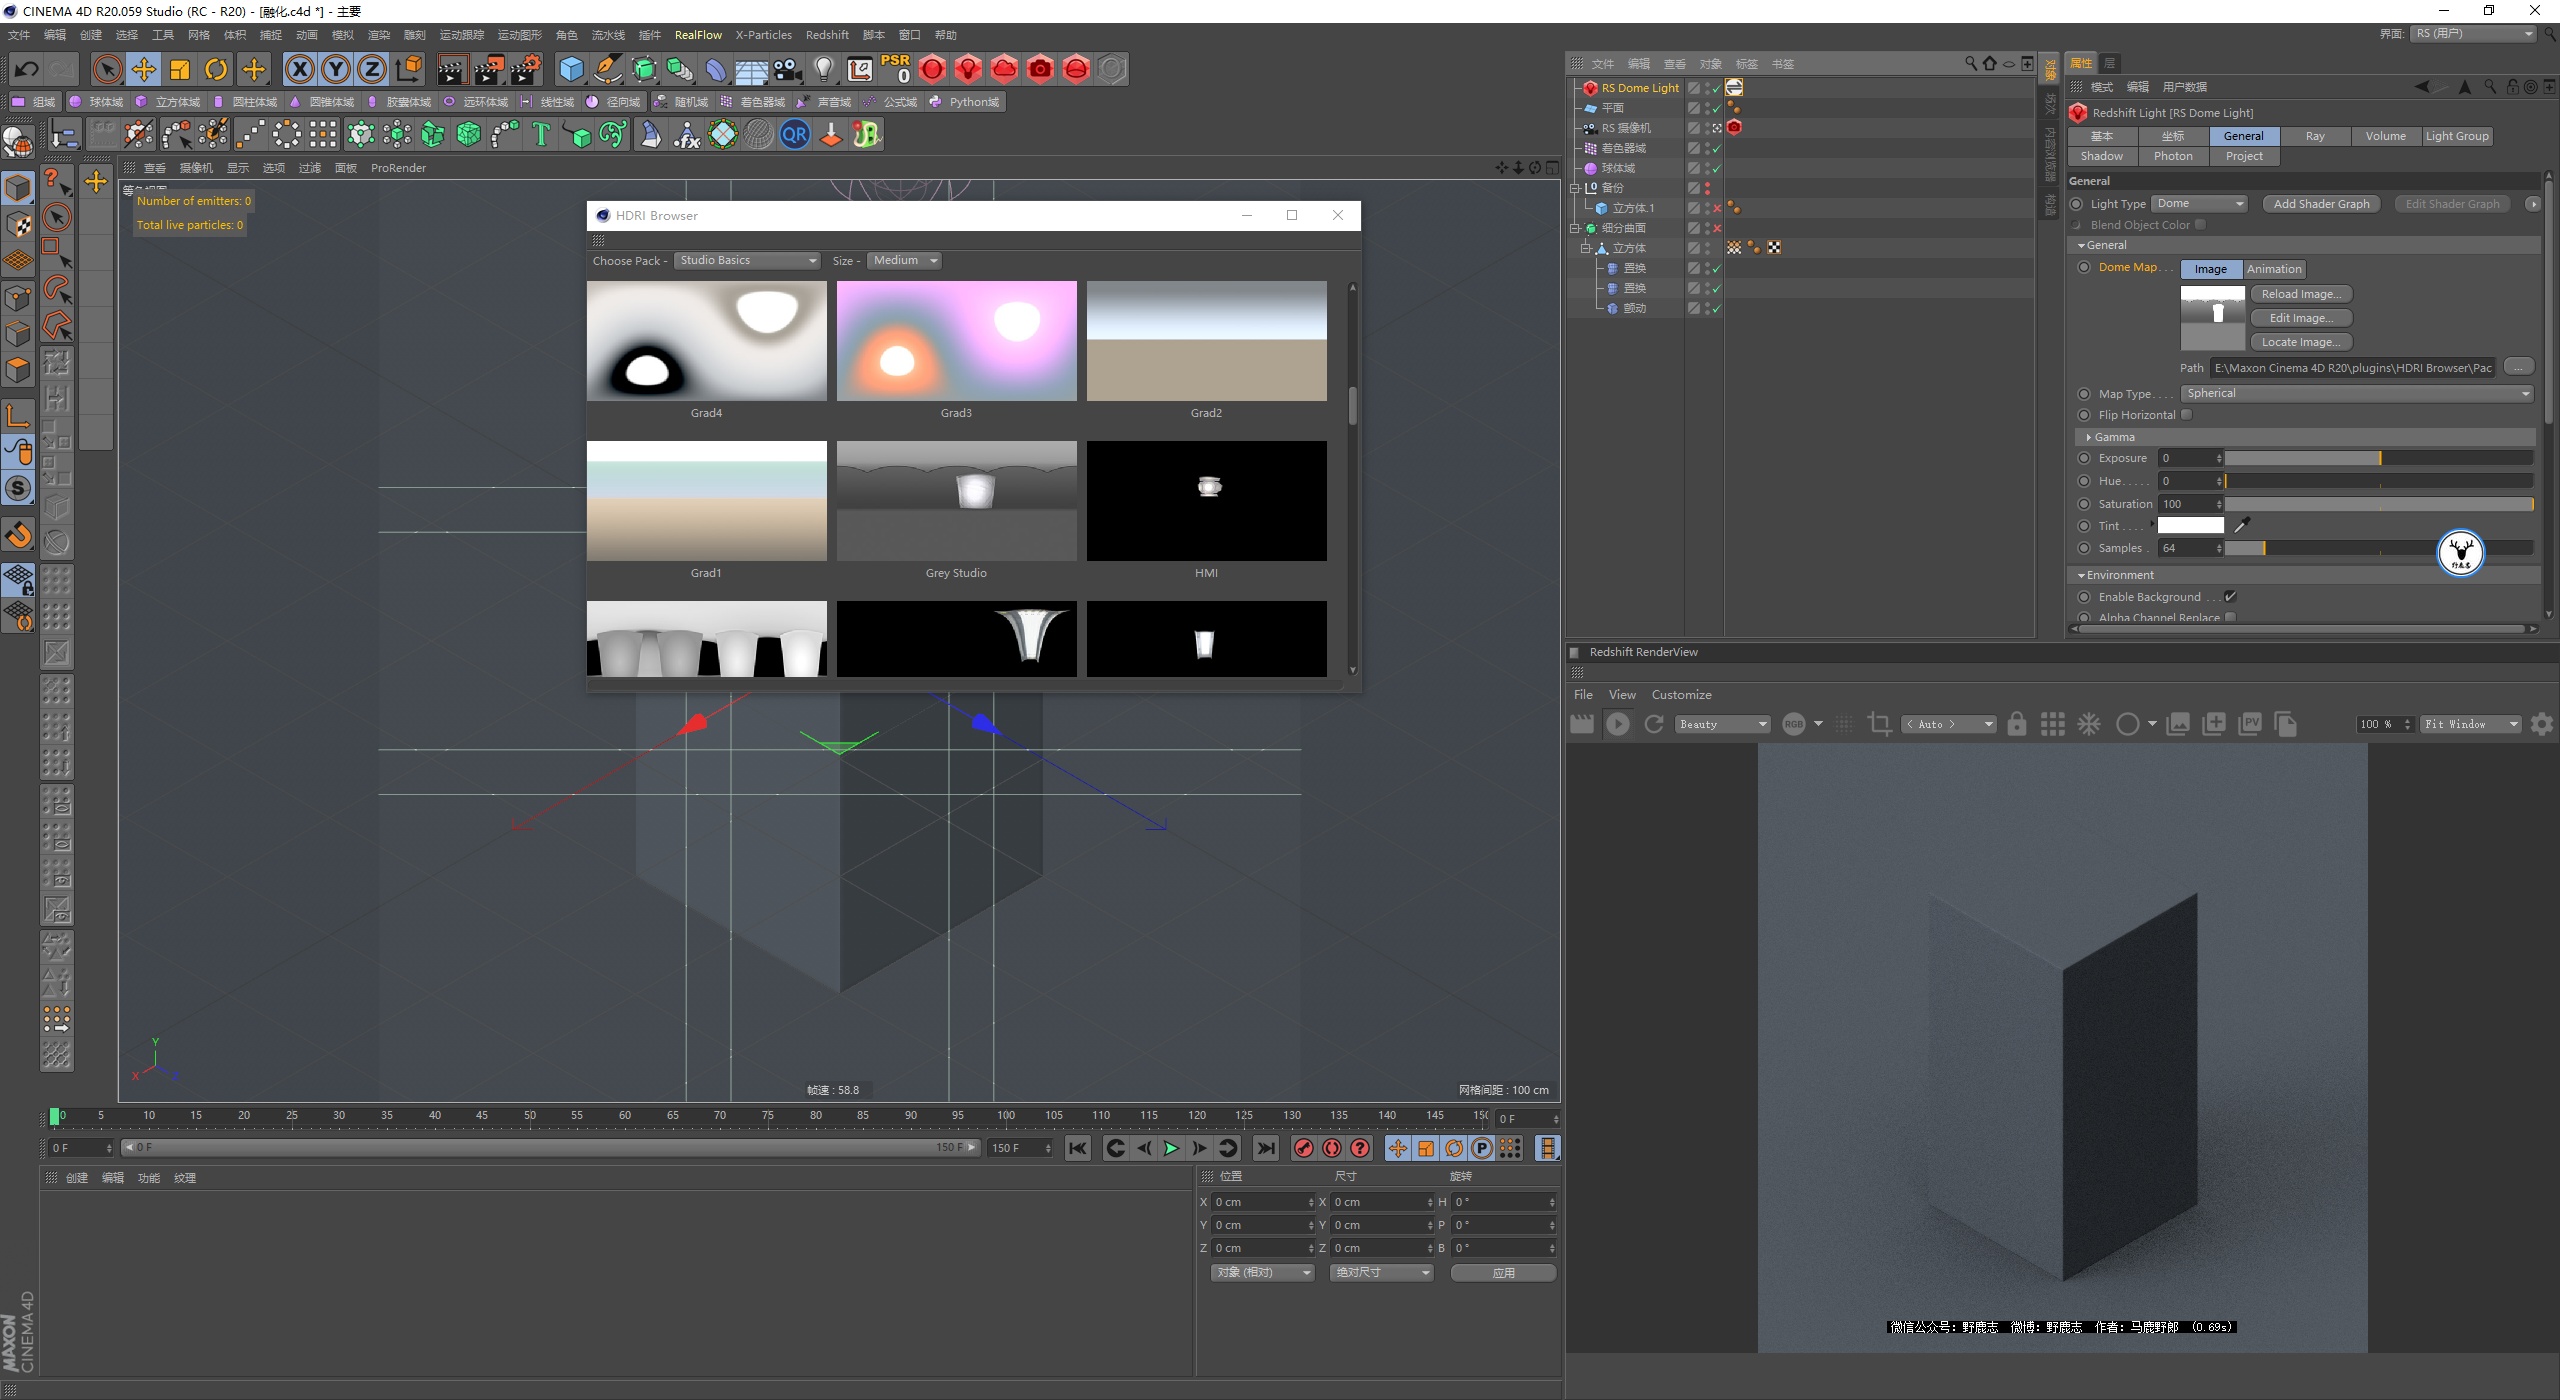Click the X-axis lock icon
Image resolution: width=2560 pixels, height=1400 pixels.
coord(299,69)
